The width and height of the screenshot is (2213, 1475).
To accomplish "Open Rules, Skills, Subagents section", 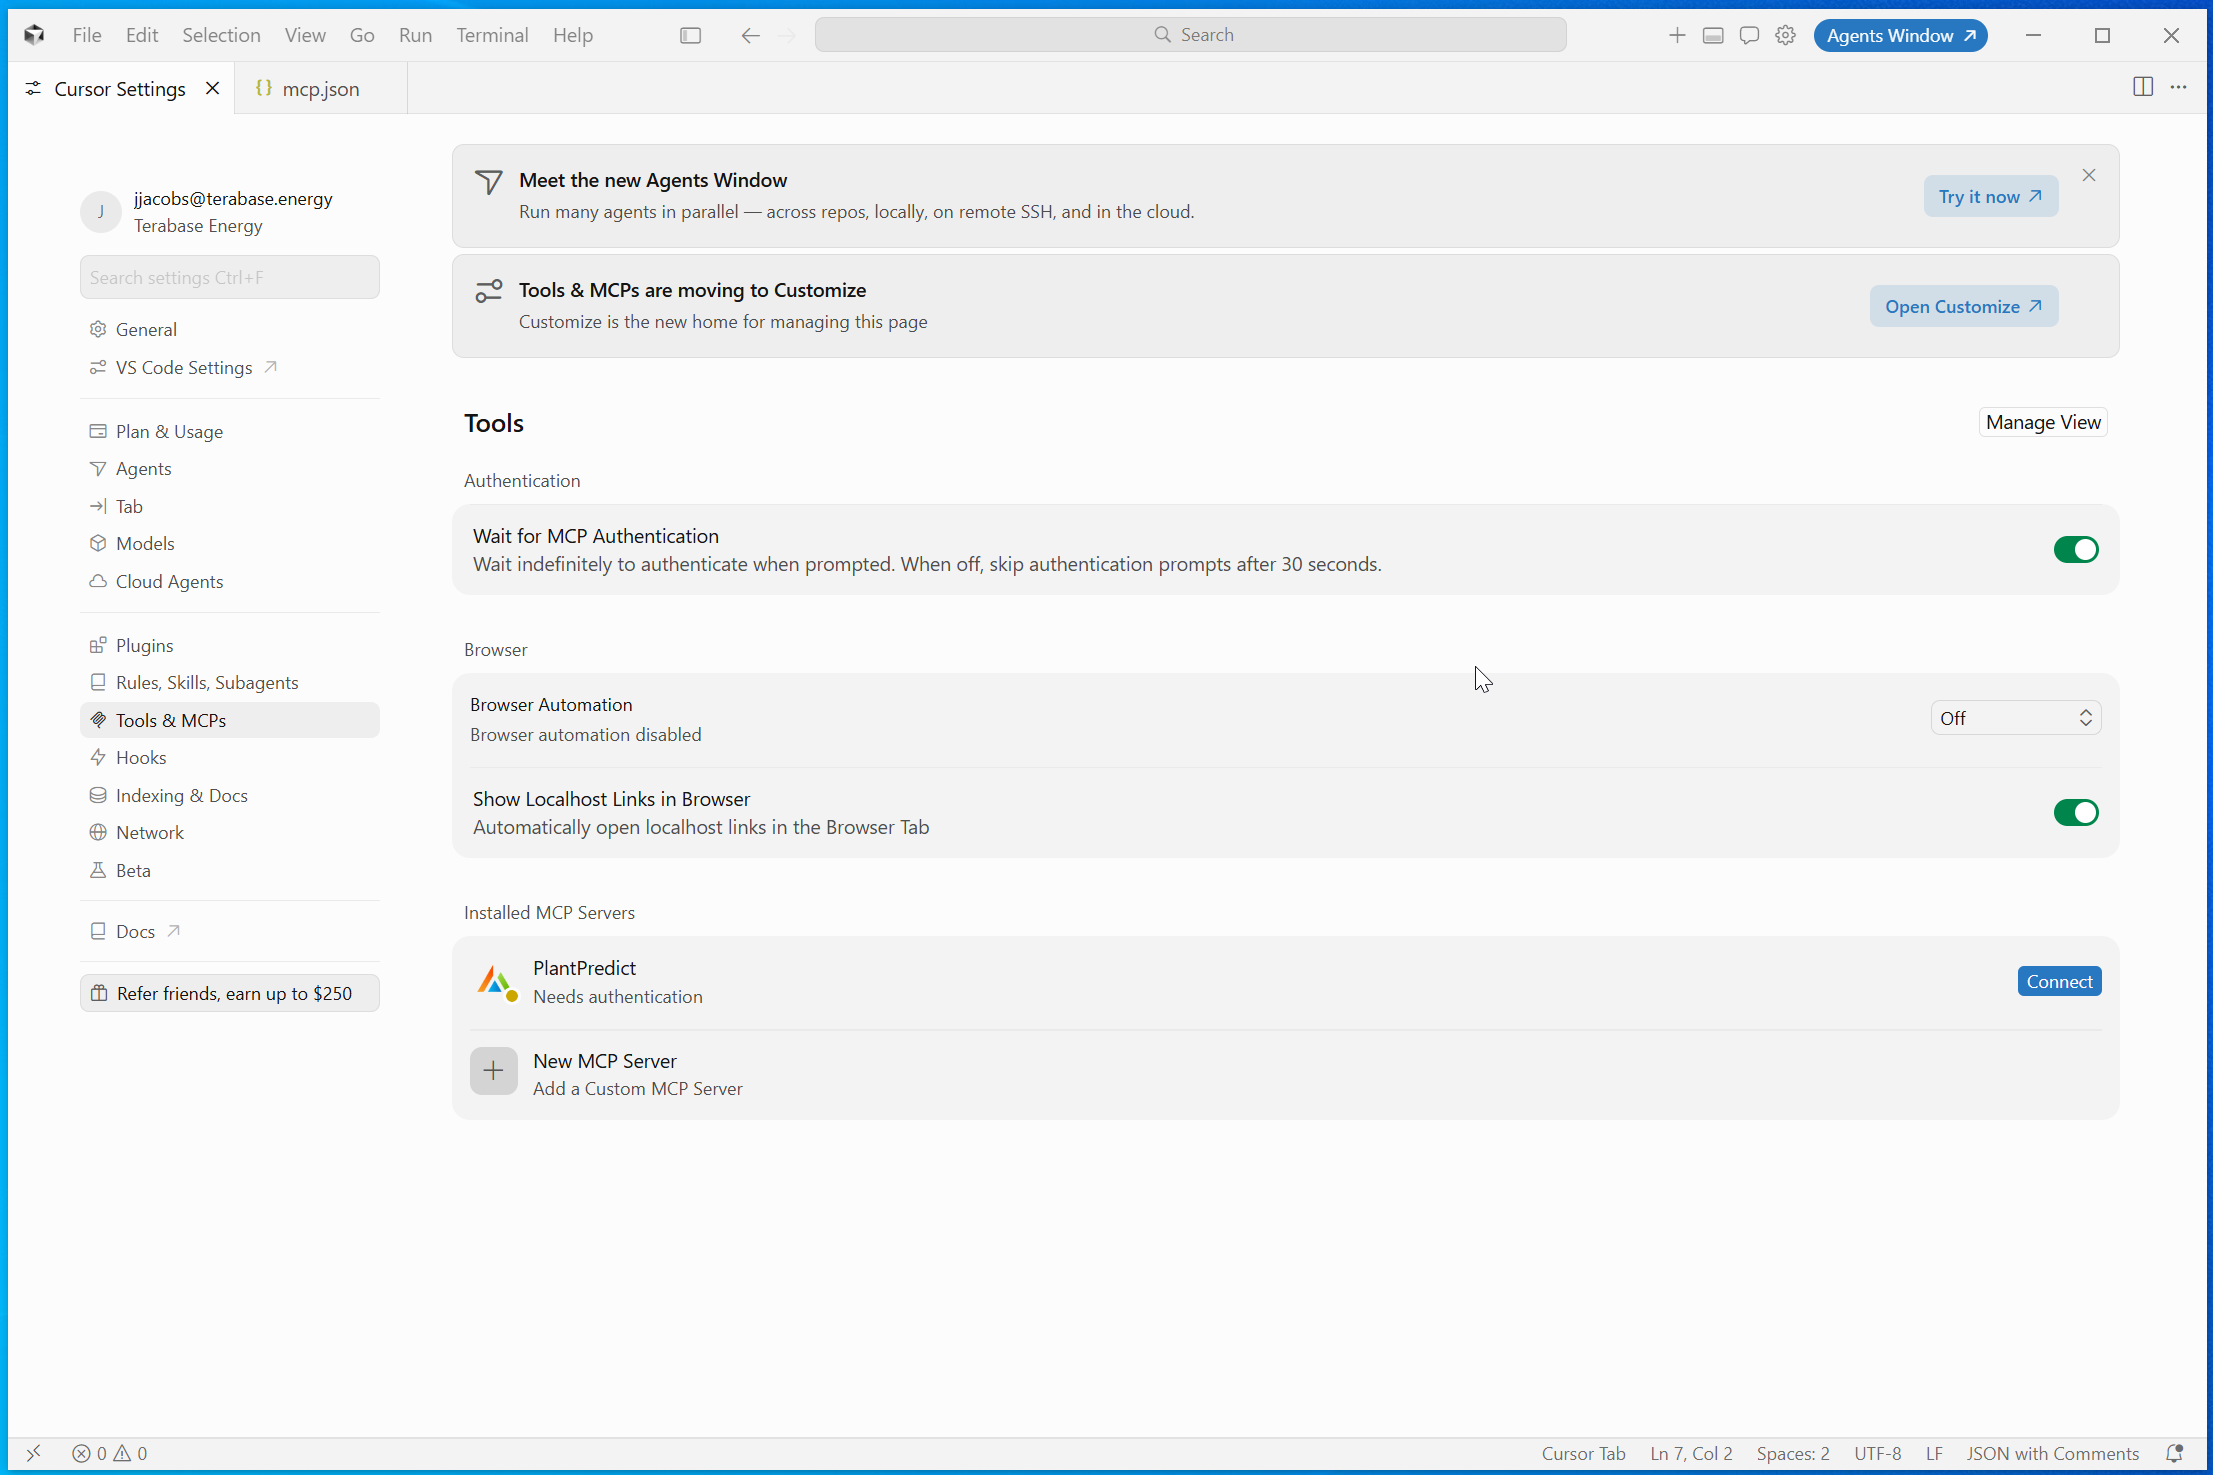I will (230, 682).
